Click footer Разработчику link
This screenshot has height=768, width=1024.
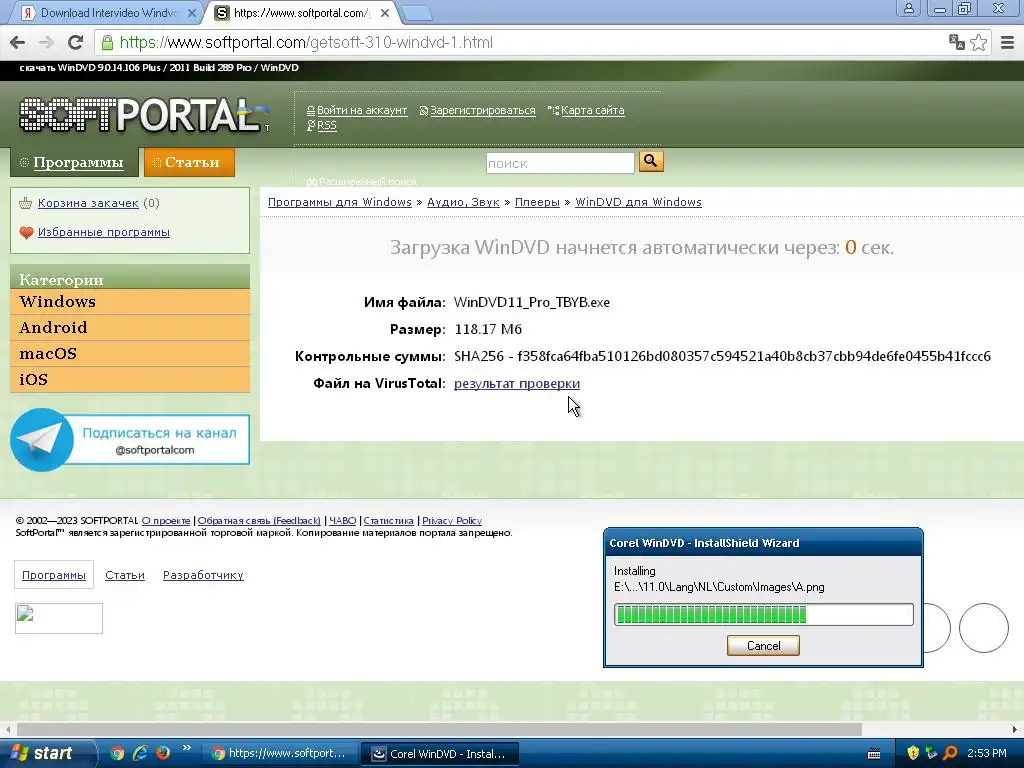pos(203,575)
